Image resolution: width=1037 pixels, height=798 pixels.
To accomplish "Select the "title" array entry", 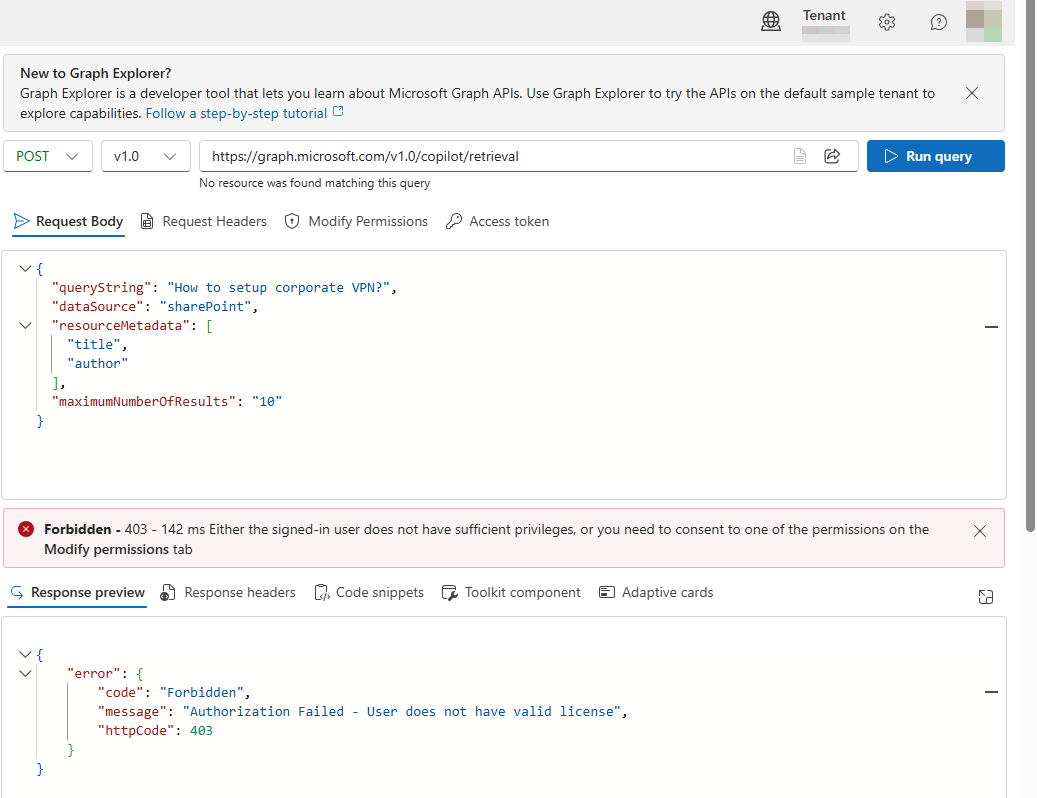I will pyautogui.click(x=93, y=344).
